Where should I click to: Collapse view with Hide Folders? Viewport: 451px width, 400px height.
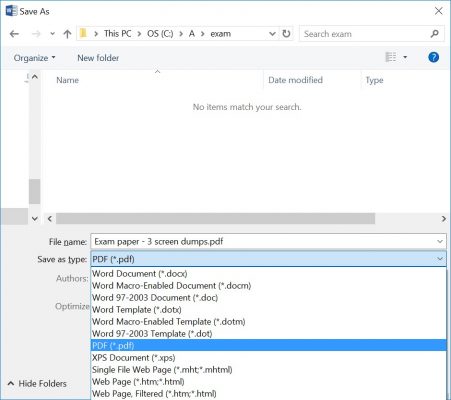click(37, 384)
